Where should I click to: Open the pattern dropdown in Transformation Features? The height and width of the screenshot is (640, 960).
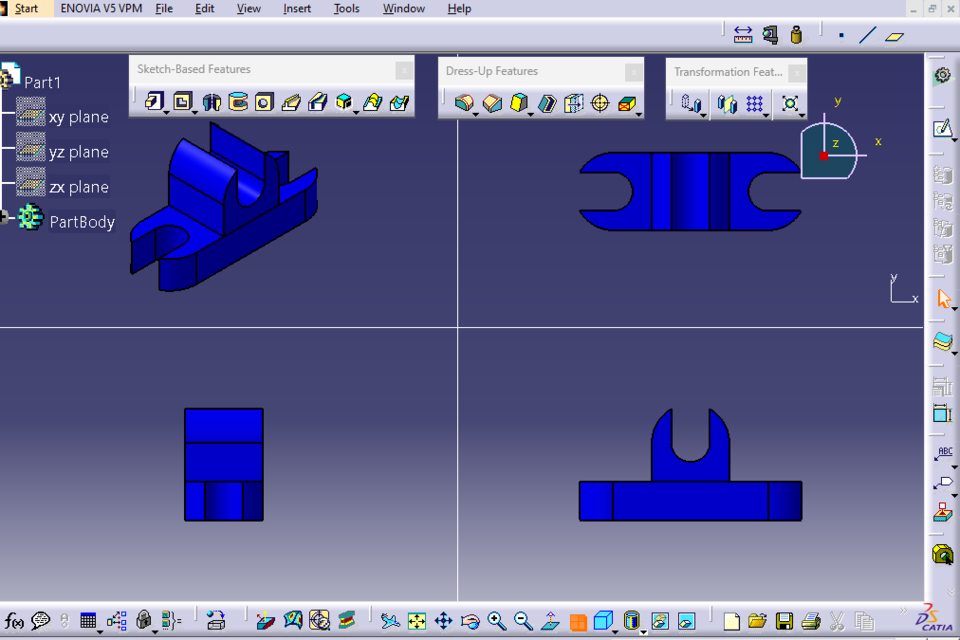pyautogui.click(x=766, y=112)
